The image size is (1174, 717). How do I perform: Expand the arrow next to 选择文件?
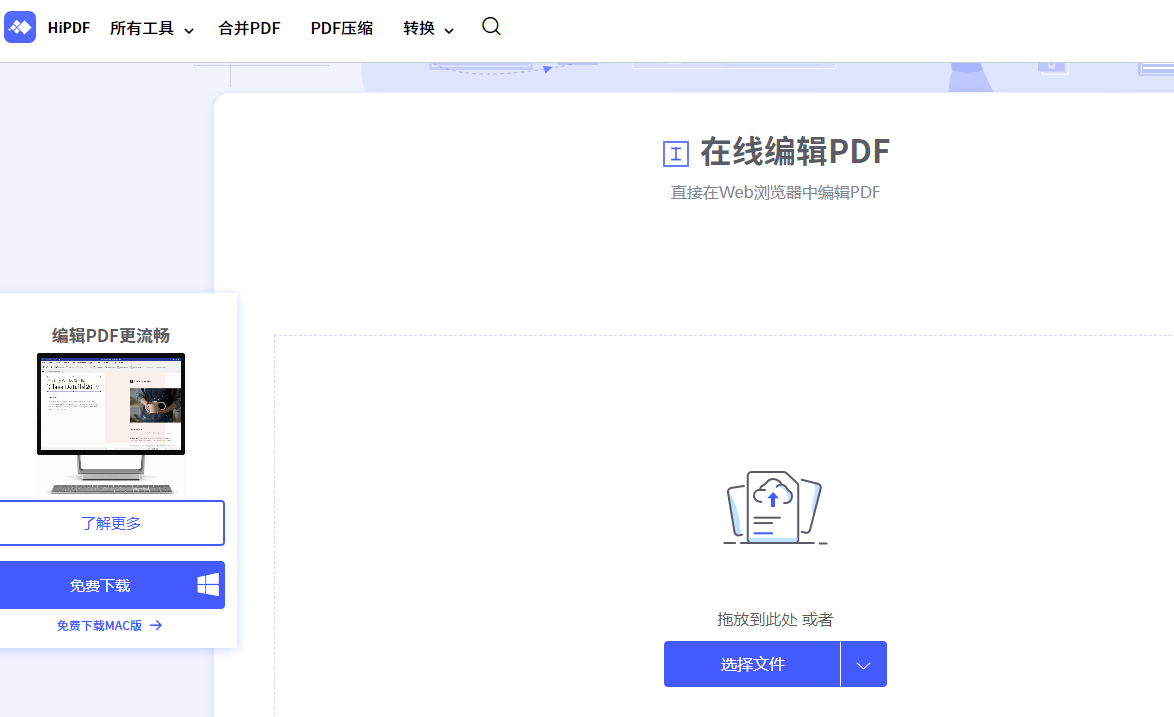tap(863, 663)
